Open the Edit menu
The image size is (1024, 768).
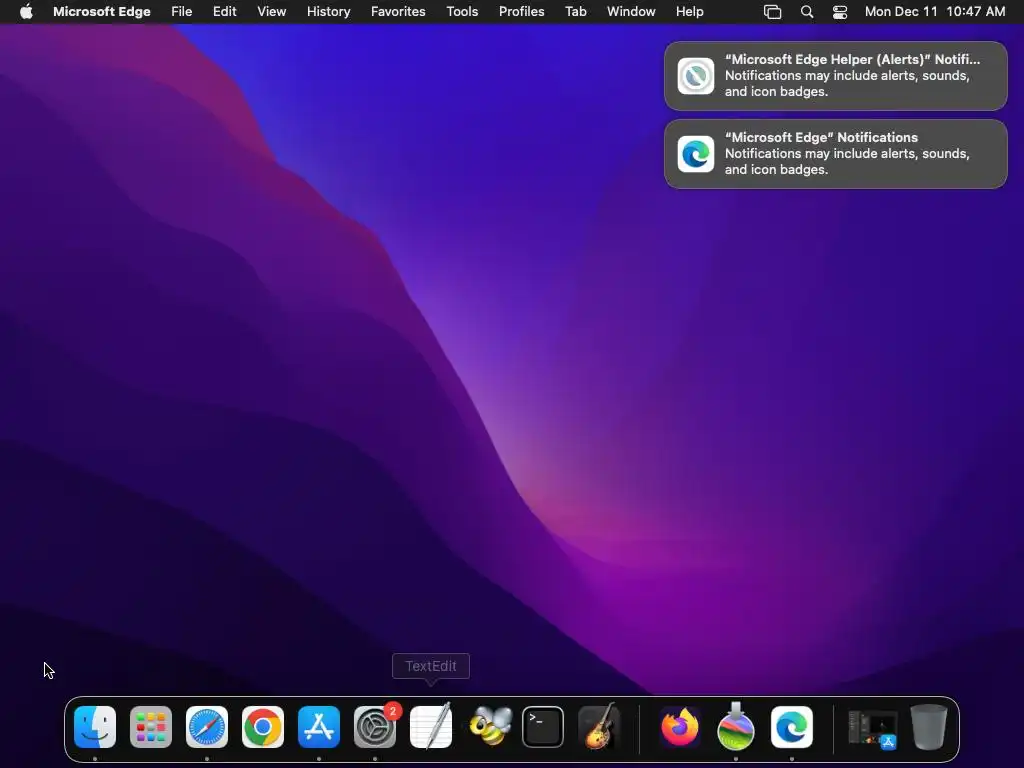[x=225, y=12]
